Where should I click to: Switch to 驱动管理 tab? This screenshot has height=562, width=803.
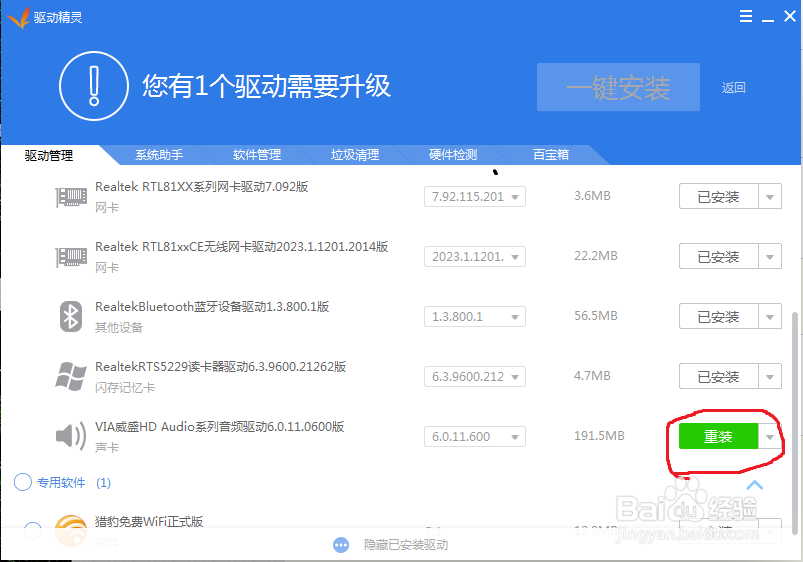click(x=49, y=155)
